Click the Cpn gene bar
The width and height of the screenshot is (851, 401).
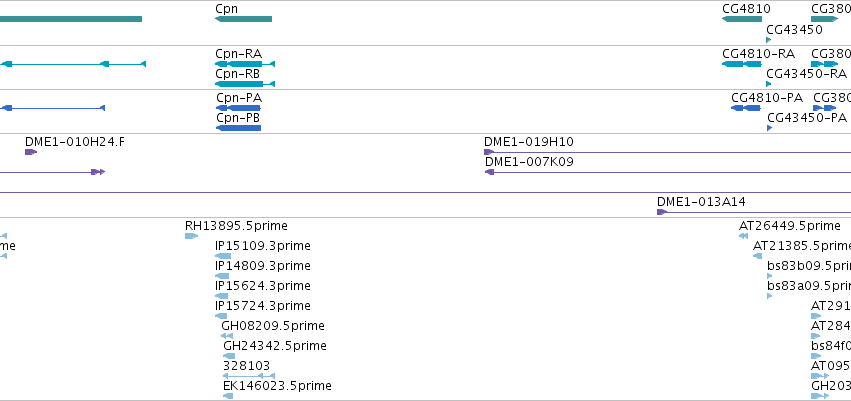click(243, 19)
